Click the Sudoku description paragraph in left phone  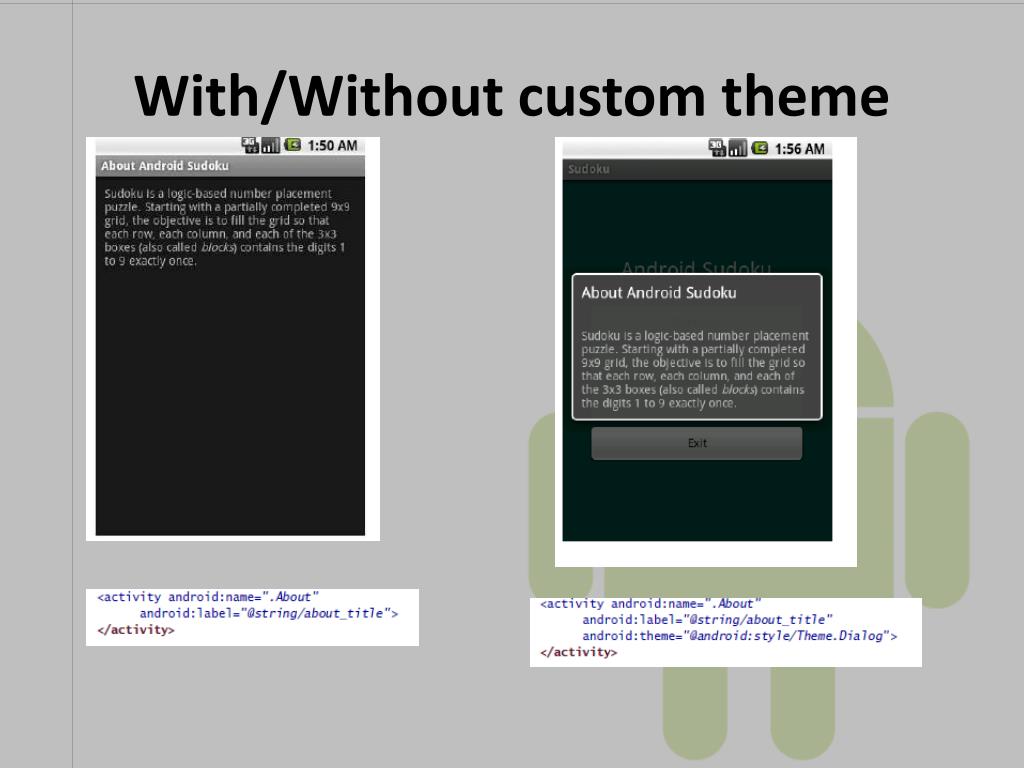pos(227,227)
